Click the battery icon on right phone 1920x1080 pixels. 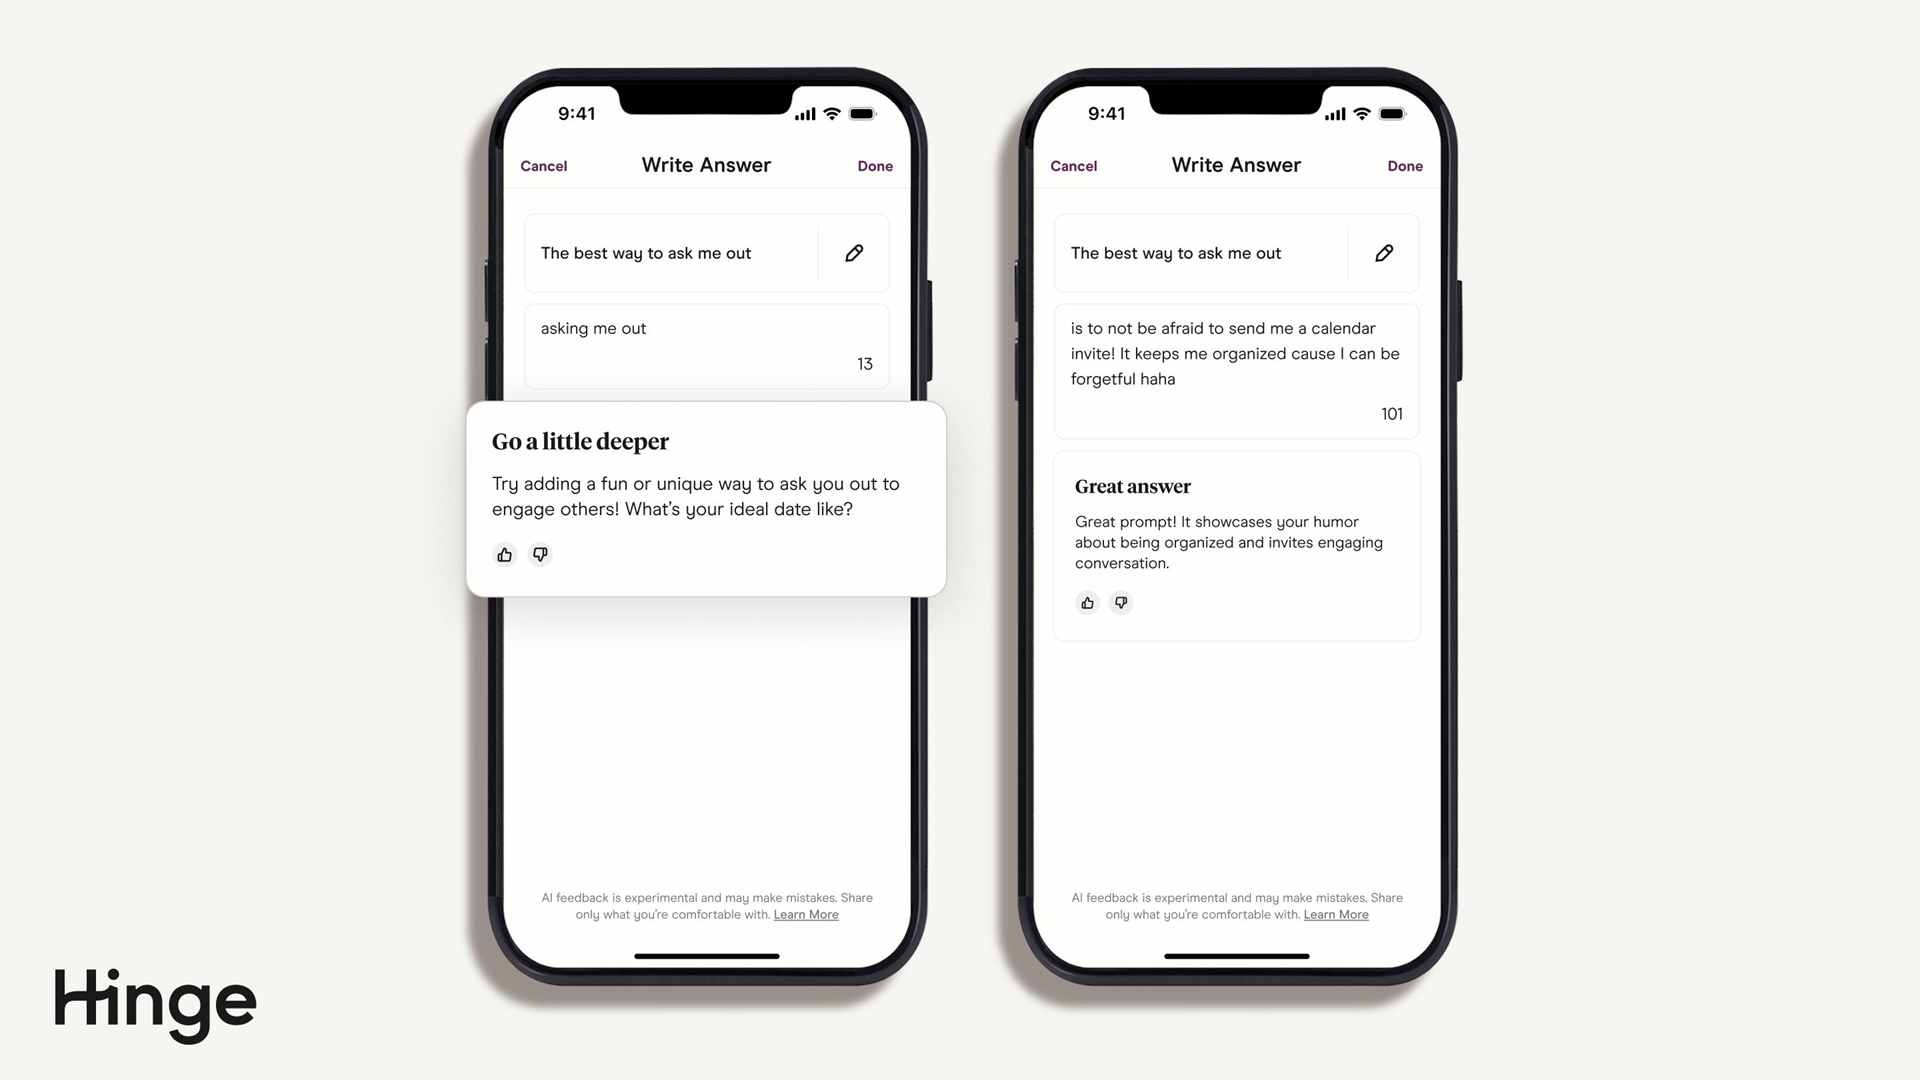(x=1394, y=112)
